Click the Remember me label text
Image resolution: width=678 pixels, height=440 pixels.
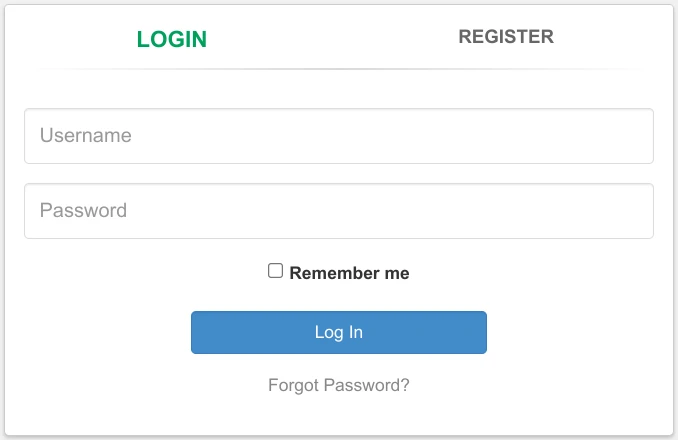tap(349, 273)
